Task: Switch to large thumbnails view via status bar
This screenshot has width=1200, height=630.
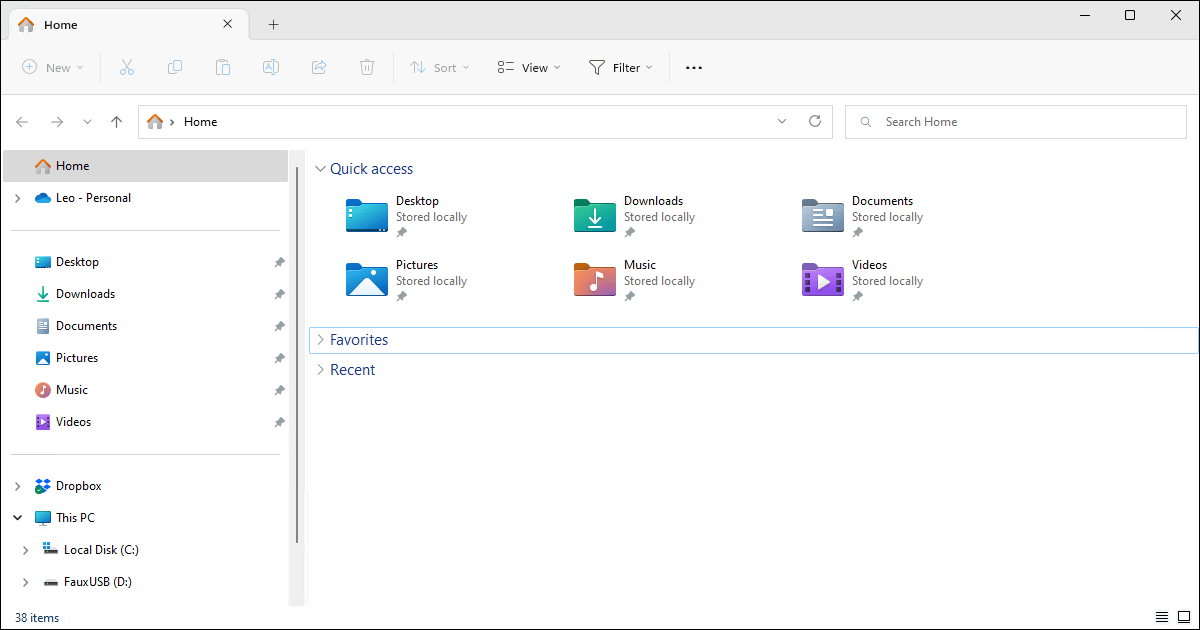Action: point(1183,617)
